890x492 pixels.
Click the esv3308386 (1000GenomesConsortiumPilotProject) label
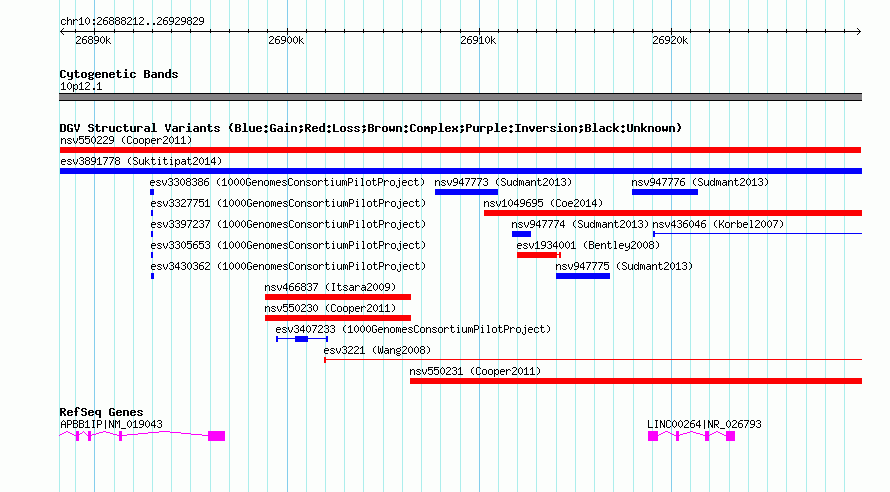pos(287,182)
